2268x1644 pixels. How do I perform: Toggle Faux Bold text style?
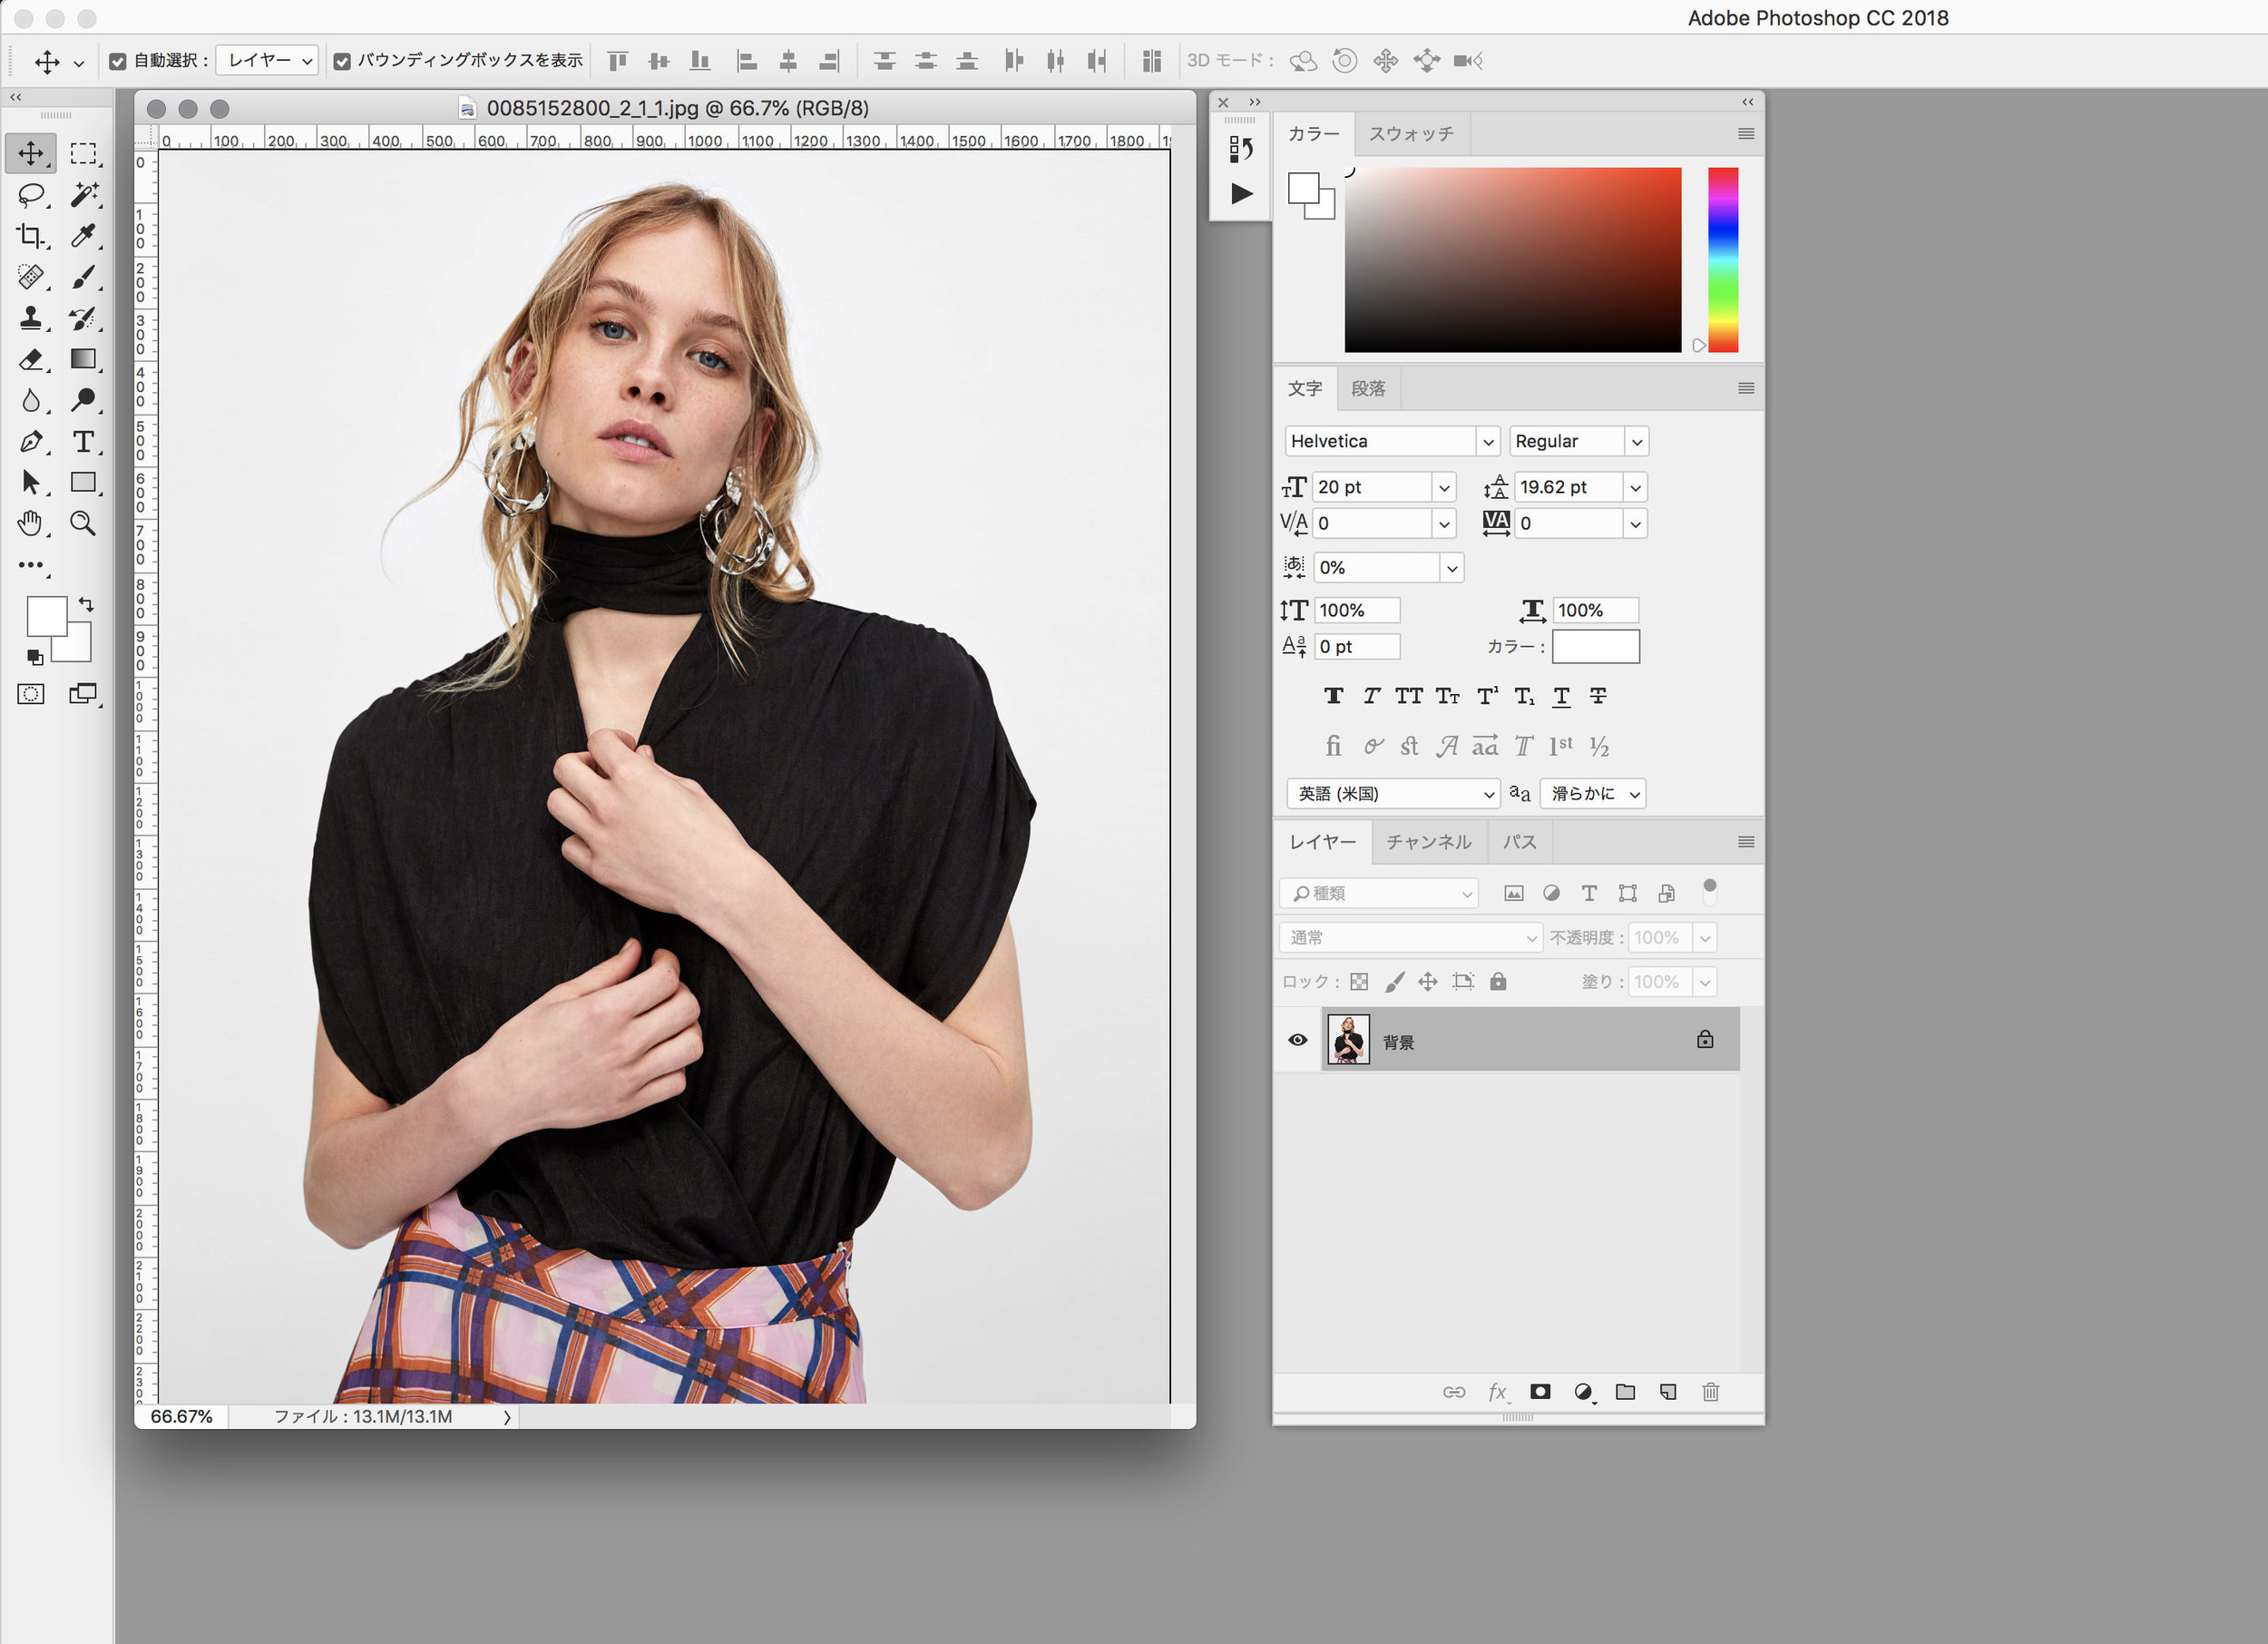(1333, 696)
